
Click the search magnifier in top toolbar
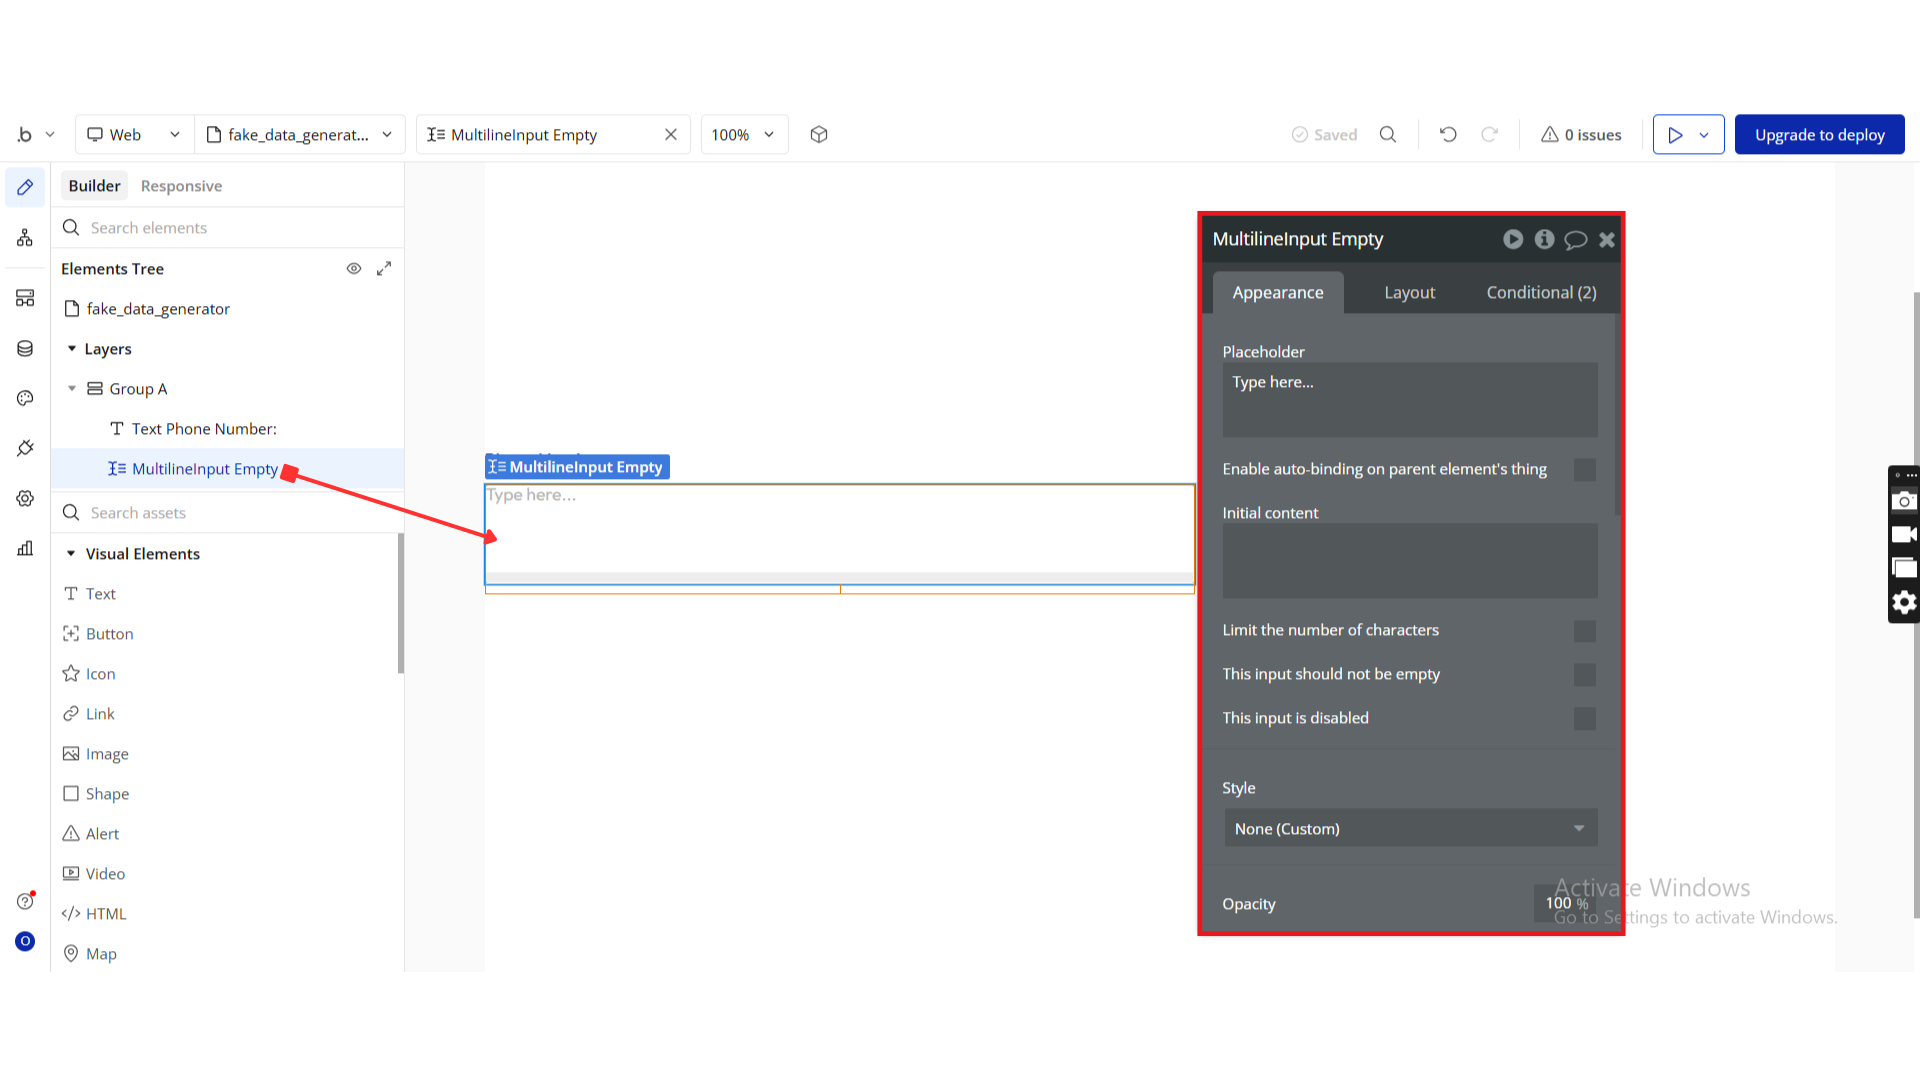pyautogui.click(x=1388, y=135)
